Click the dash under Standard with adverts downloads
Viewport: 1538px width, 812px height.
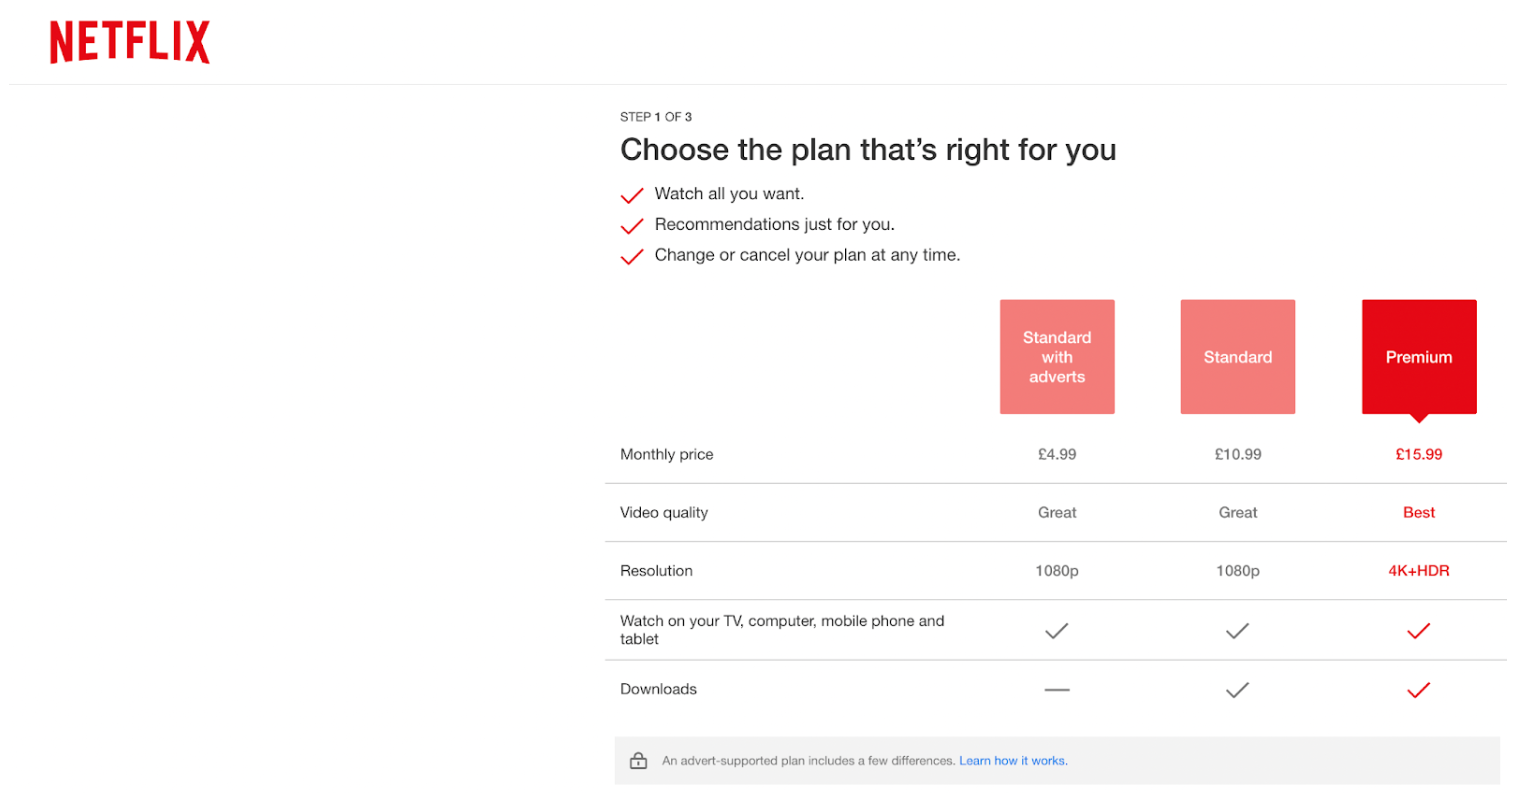(1057, 690)
